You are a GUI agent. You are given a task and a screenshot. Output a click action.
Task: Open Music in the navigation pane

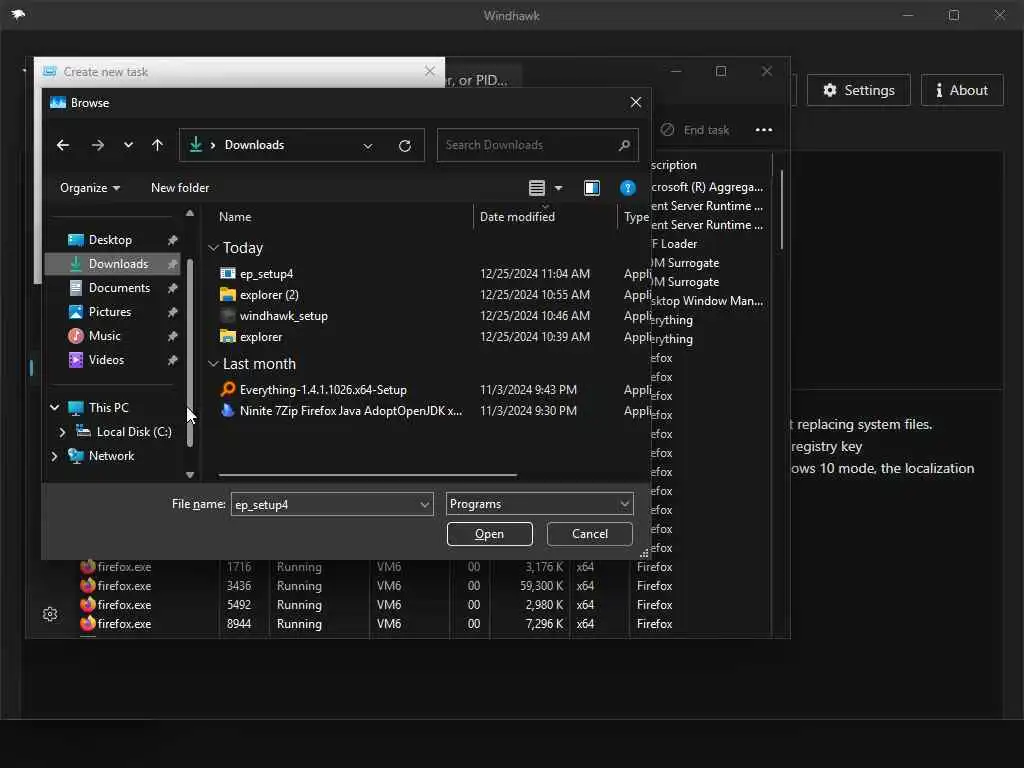(104, 336)
